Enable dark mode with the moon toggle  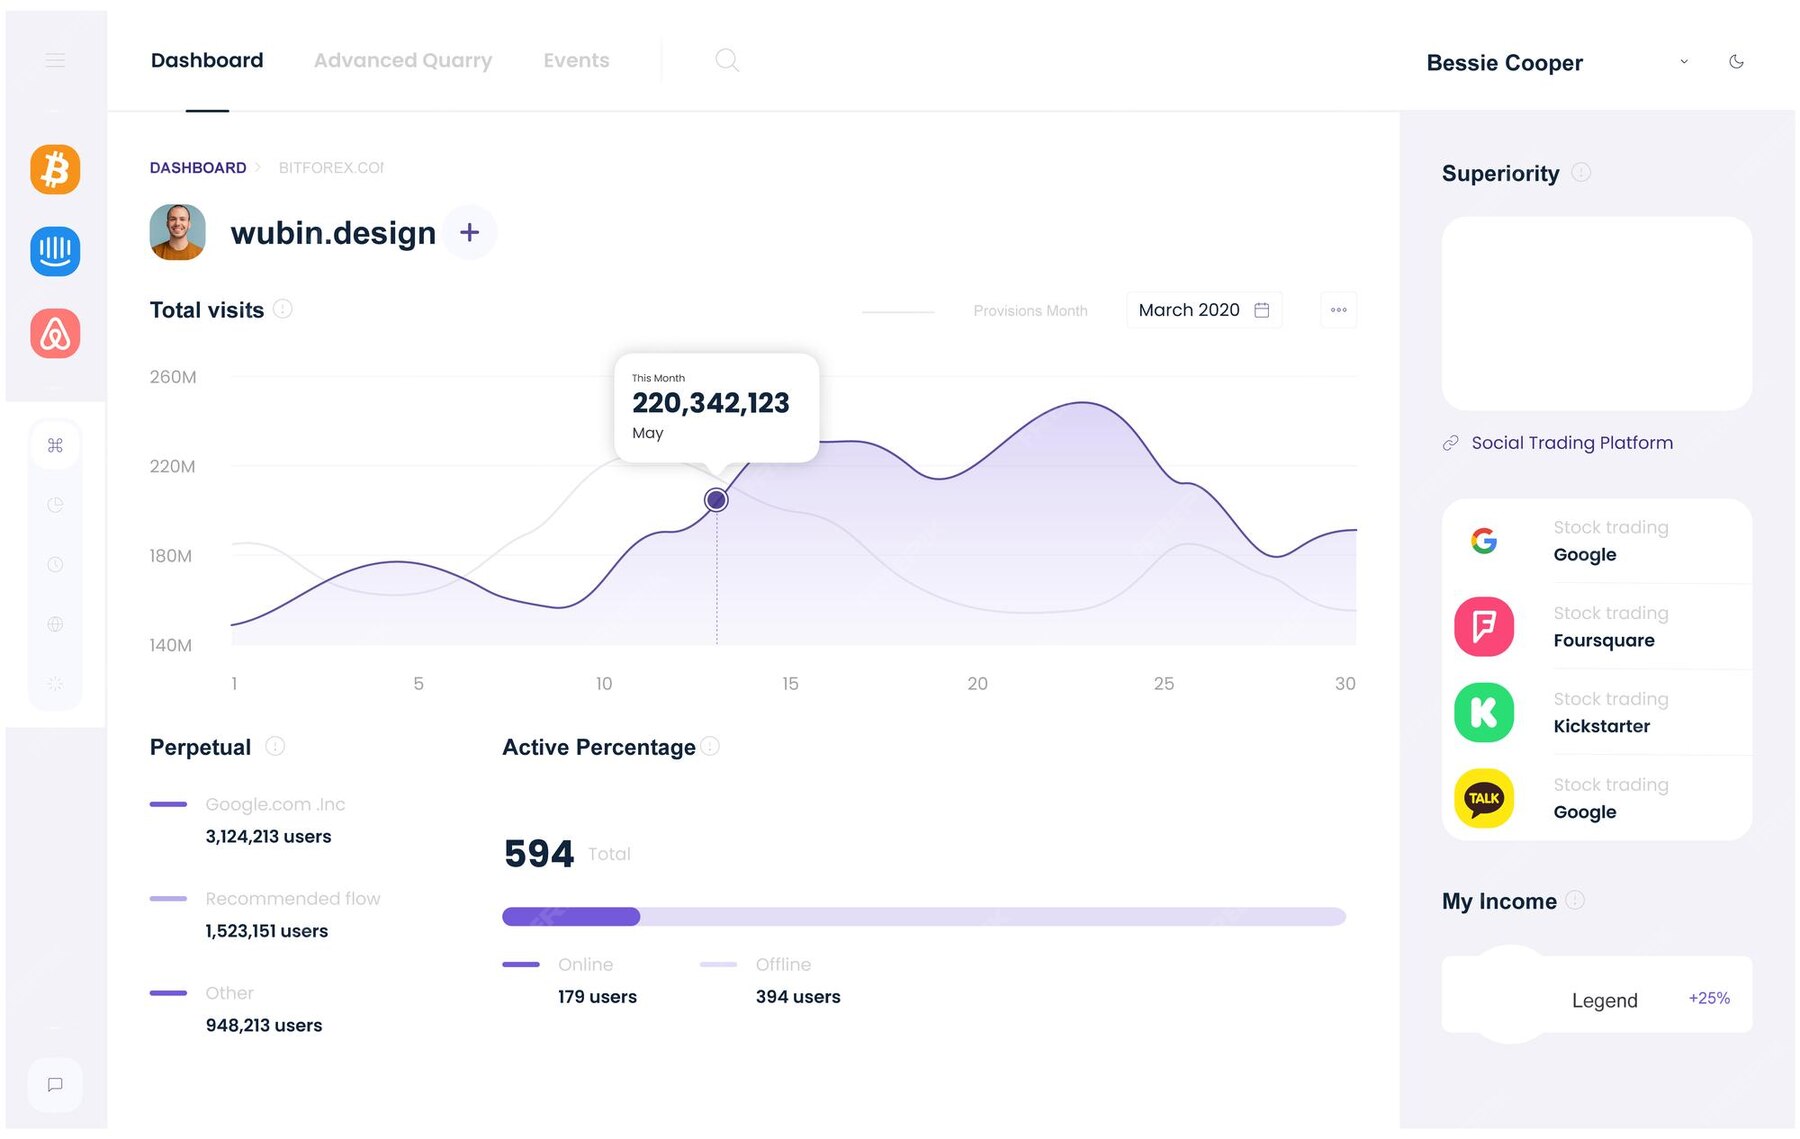point(1737,61)
